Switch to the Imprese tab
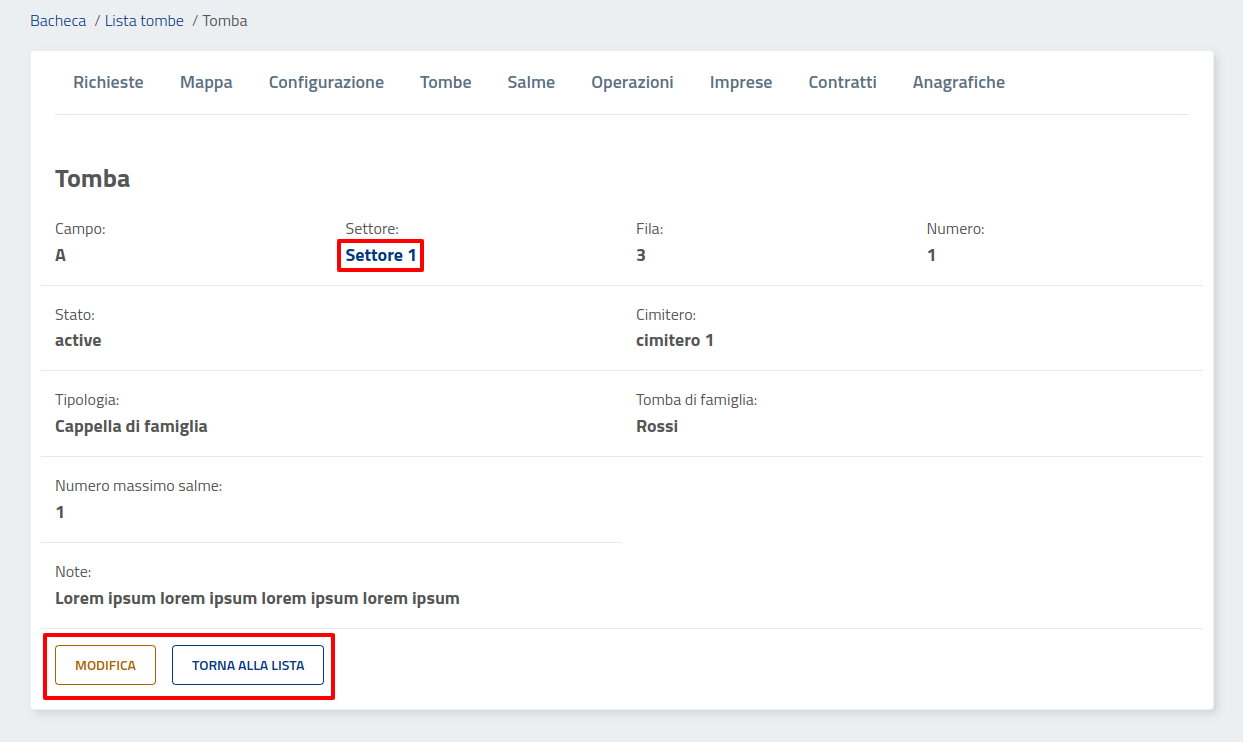This screenshot has height=742, width=1243. coord(741,82)
